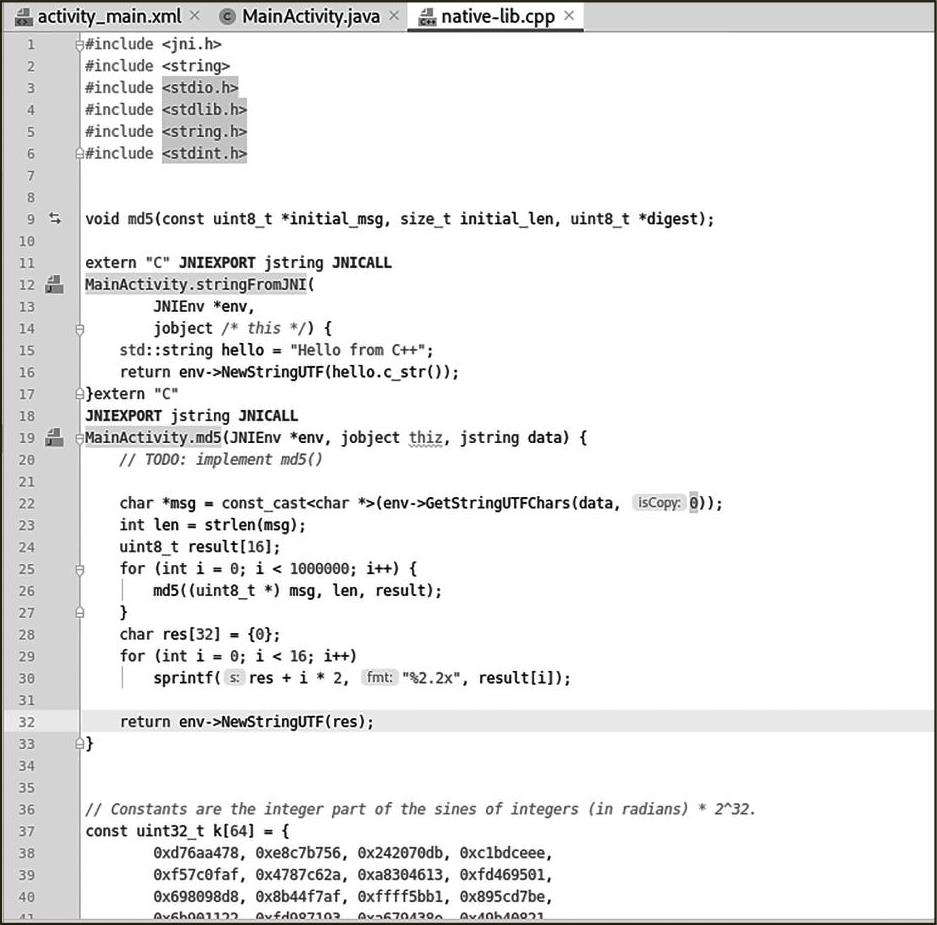This screenshot has width=937, height=925.
Task: Click the constant 0x895cd7be
Action: pos(501,897)
